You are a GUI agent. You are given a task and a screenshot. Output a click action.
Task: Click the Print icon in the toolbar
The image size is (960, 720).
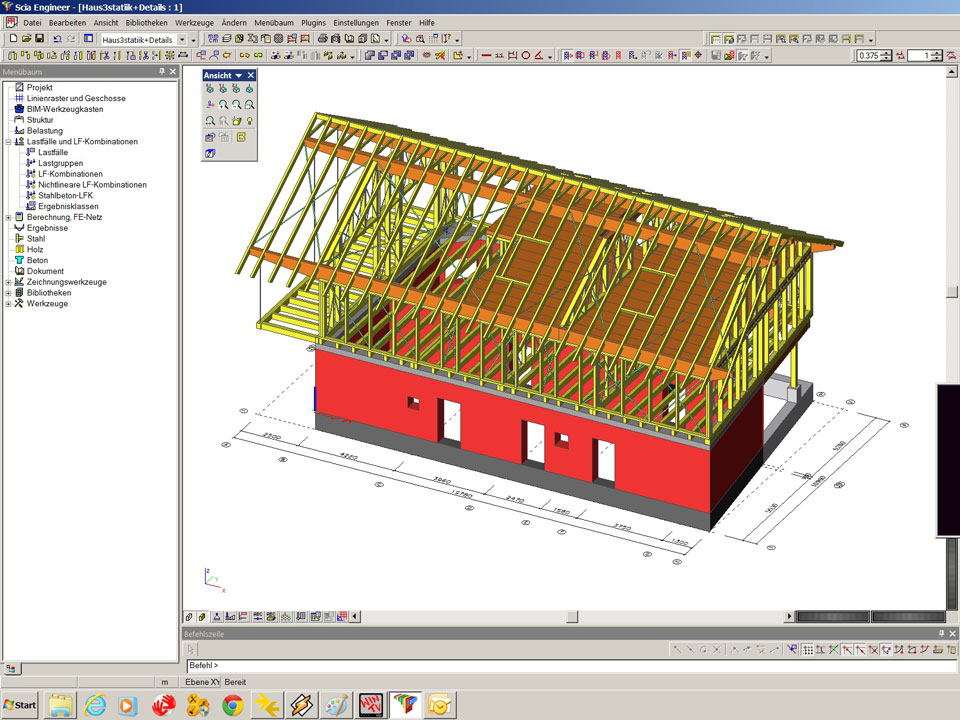(323, 39)
